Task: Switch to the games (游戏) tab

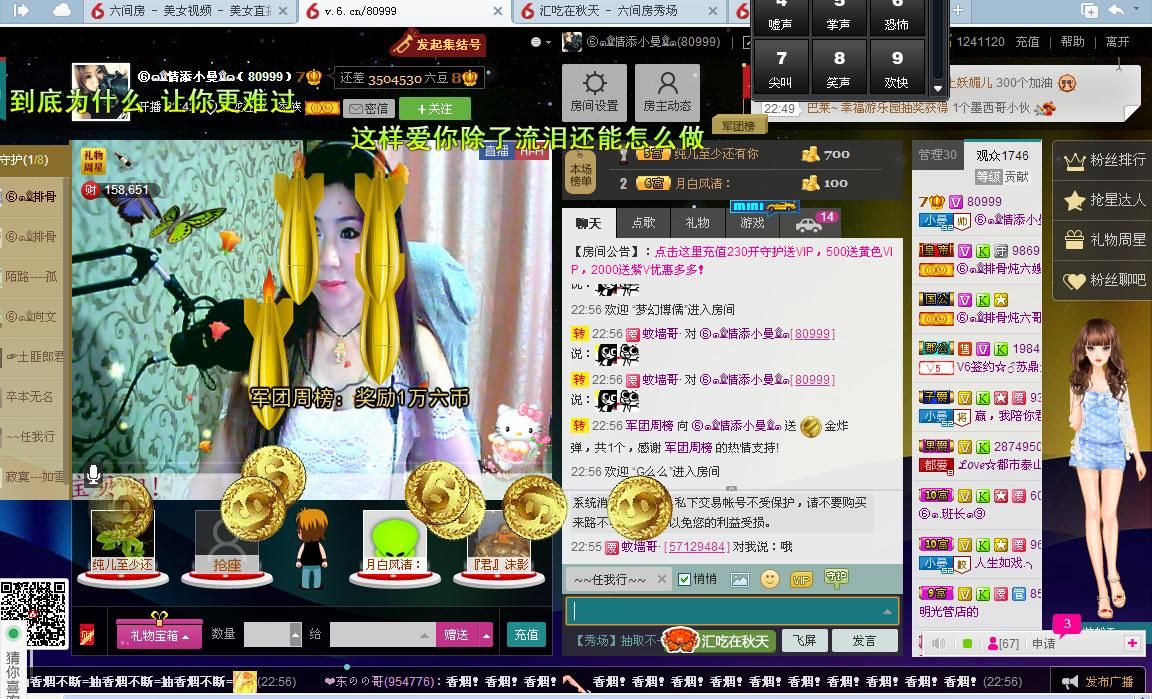Action: pos(752,223)
